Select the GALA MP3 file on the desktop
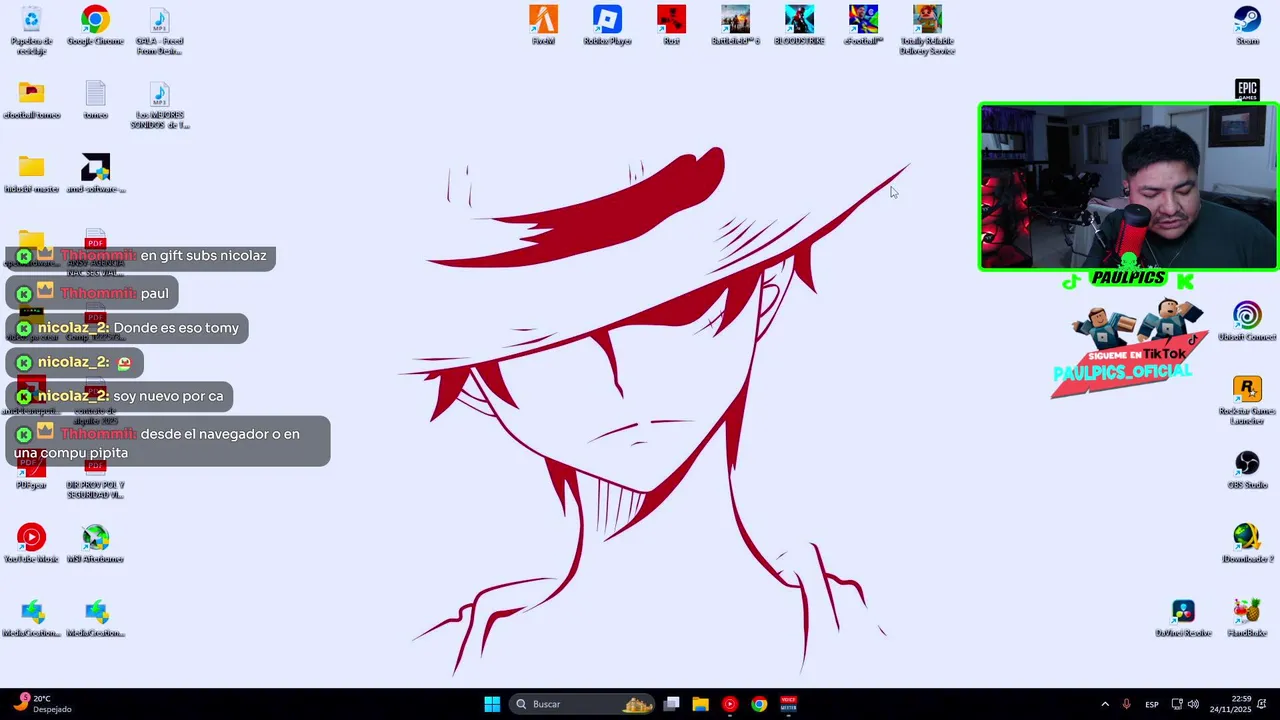 pos(159,30)
